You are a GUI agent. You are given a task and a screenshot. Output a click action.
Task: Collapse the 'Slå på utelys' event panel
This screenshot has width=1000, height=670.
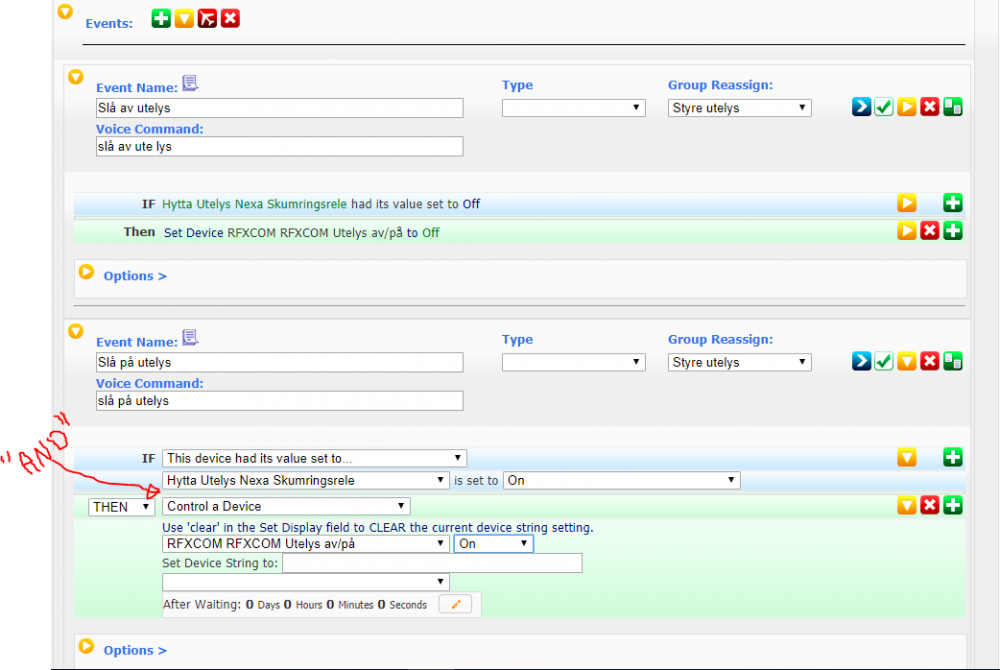pos(75,331)
